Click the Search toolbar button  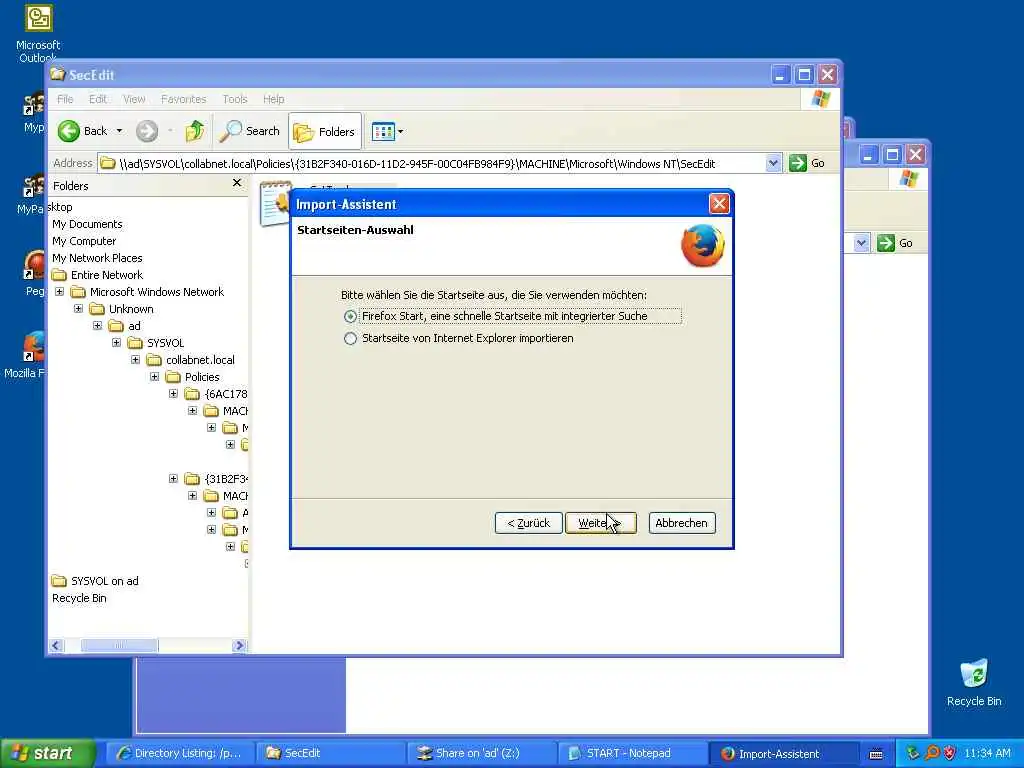coord(249,131)
